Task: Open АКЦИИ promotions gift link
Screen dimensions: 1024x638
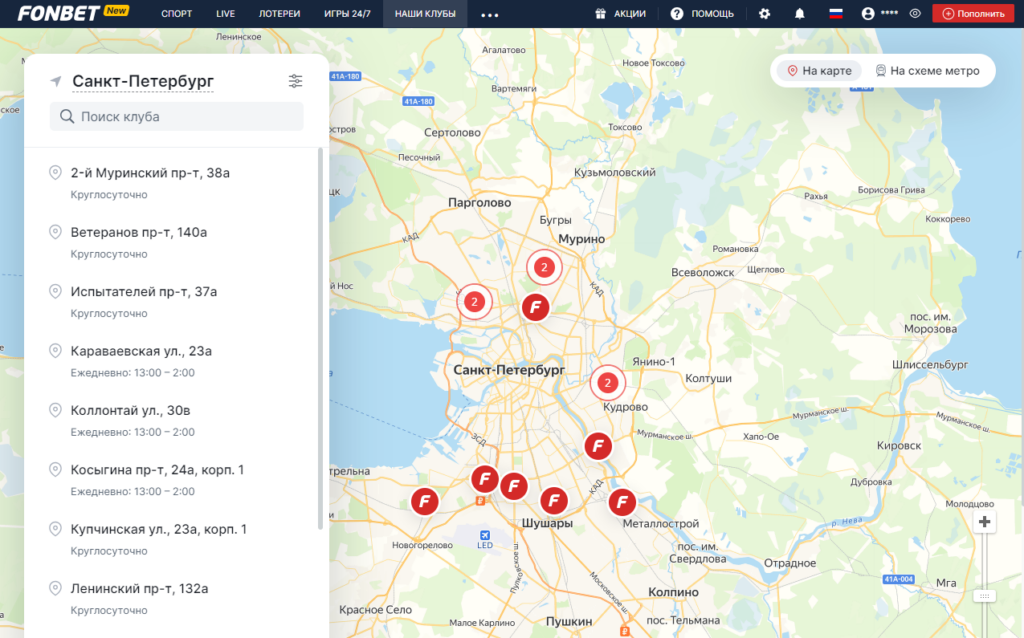Action: click(x=620, y=14)
